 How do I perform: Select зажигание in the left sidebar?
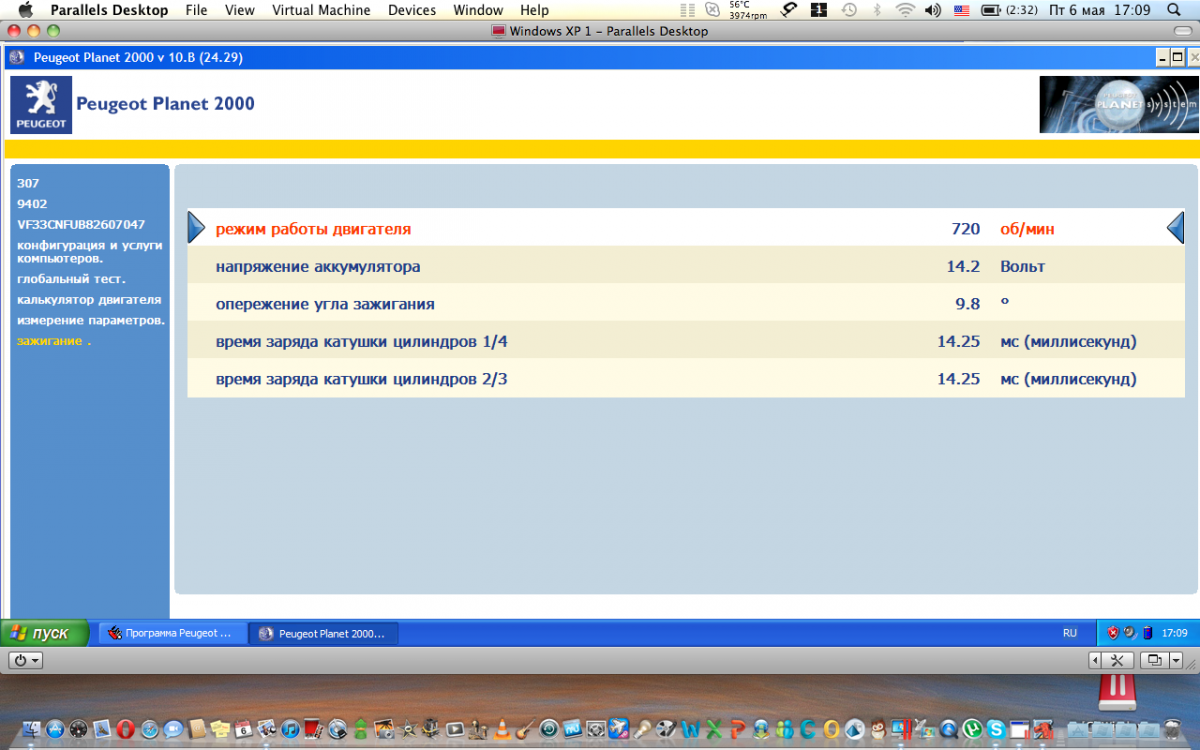coord(53,341)
